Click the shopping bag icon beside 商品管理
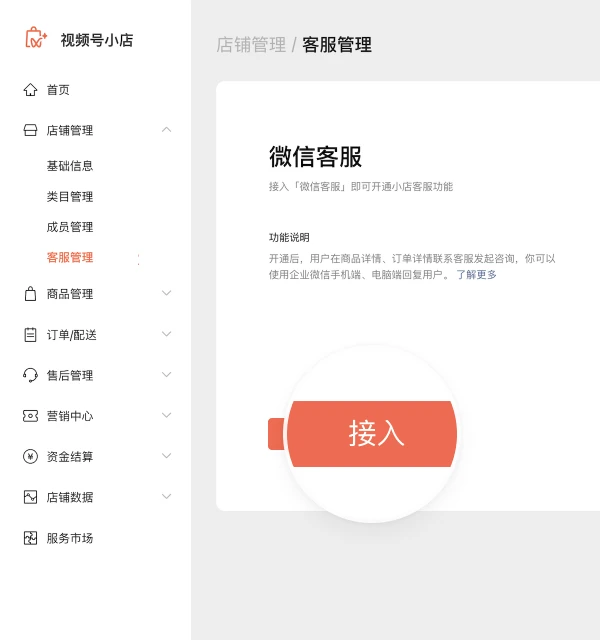The height and width of the screenshot is (640, 600). click(x=30, y=293)
